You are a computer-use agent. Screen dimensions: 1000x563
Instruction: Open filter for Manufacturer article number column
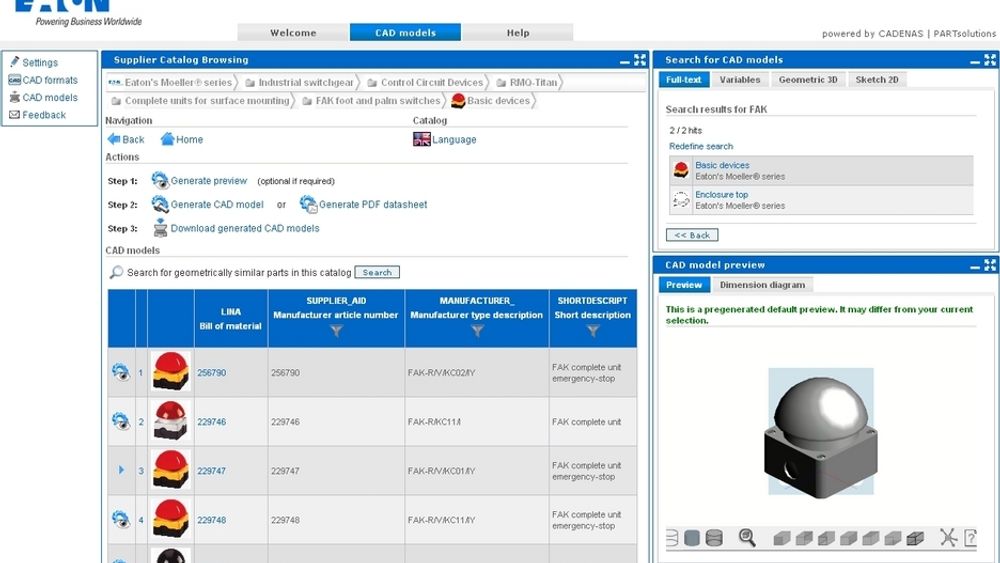coord(336,330)
